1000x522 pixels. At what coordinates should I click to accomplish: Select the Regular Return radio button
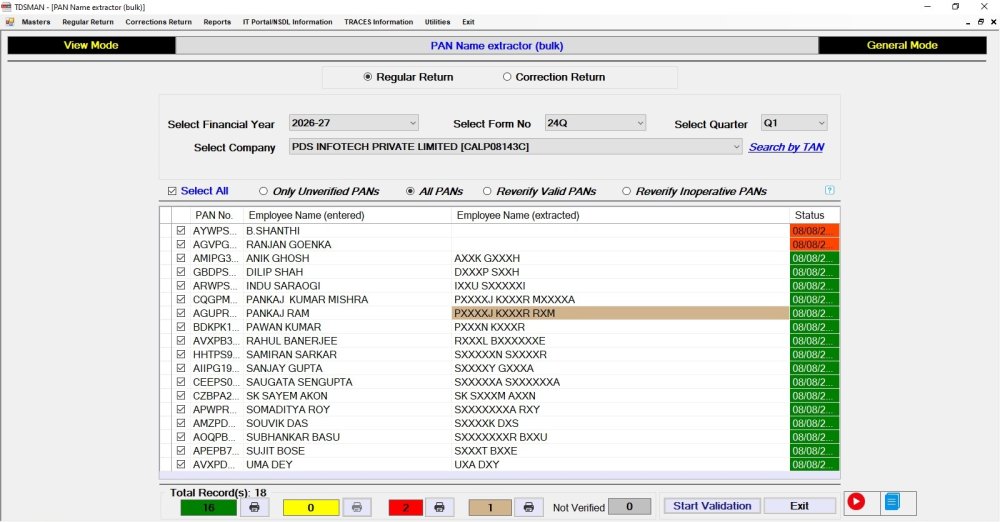coord(367,77)
